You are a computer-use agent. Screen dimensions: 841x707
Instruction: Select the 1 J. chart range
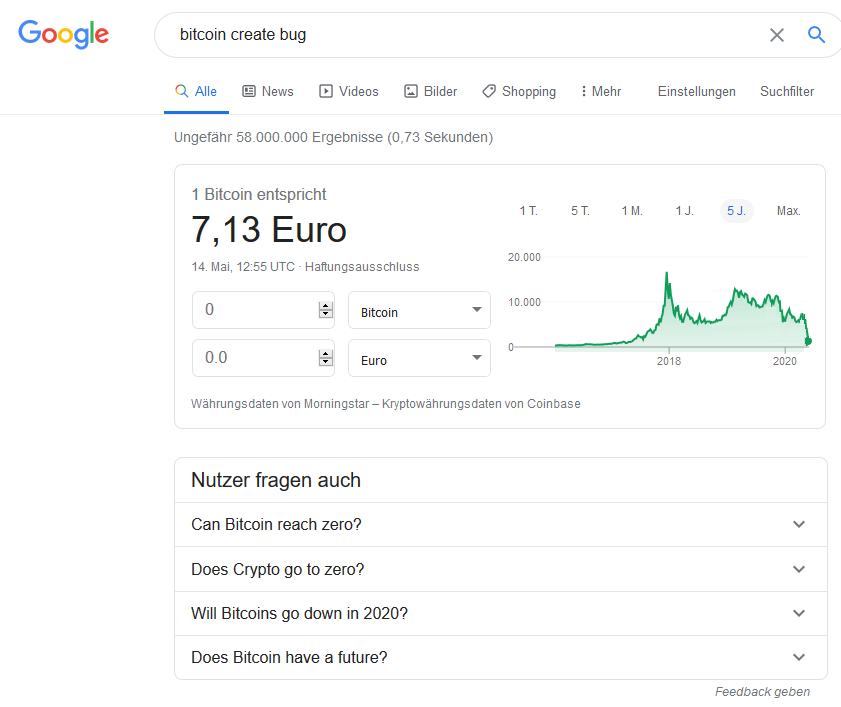coord(684,211)
